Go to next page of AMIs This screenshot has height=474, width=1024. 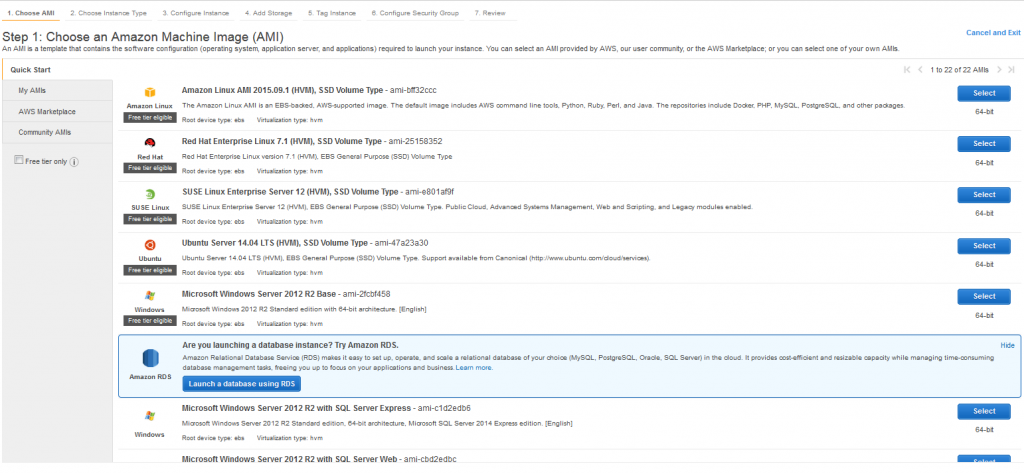coord(999,70)
